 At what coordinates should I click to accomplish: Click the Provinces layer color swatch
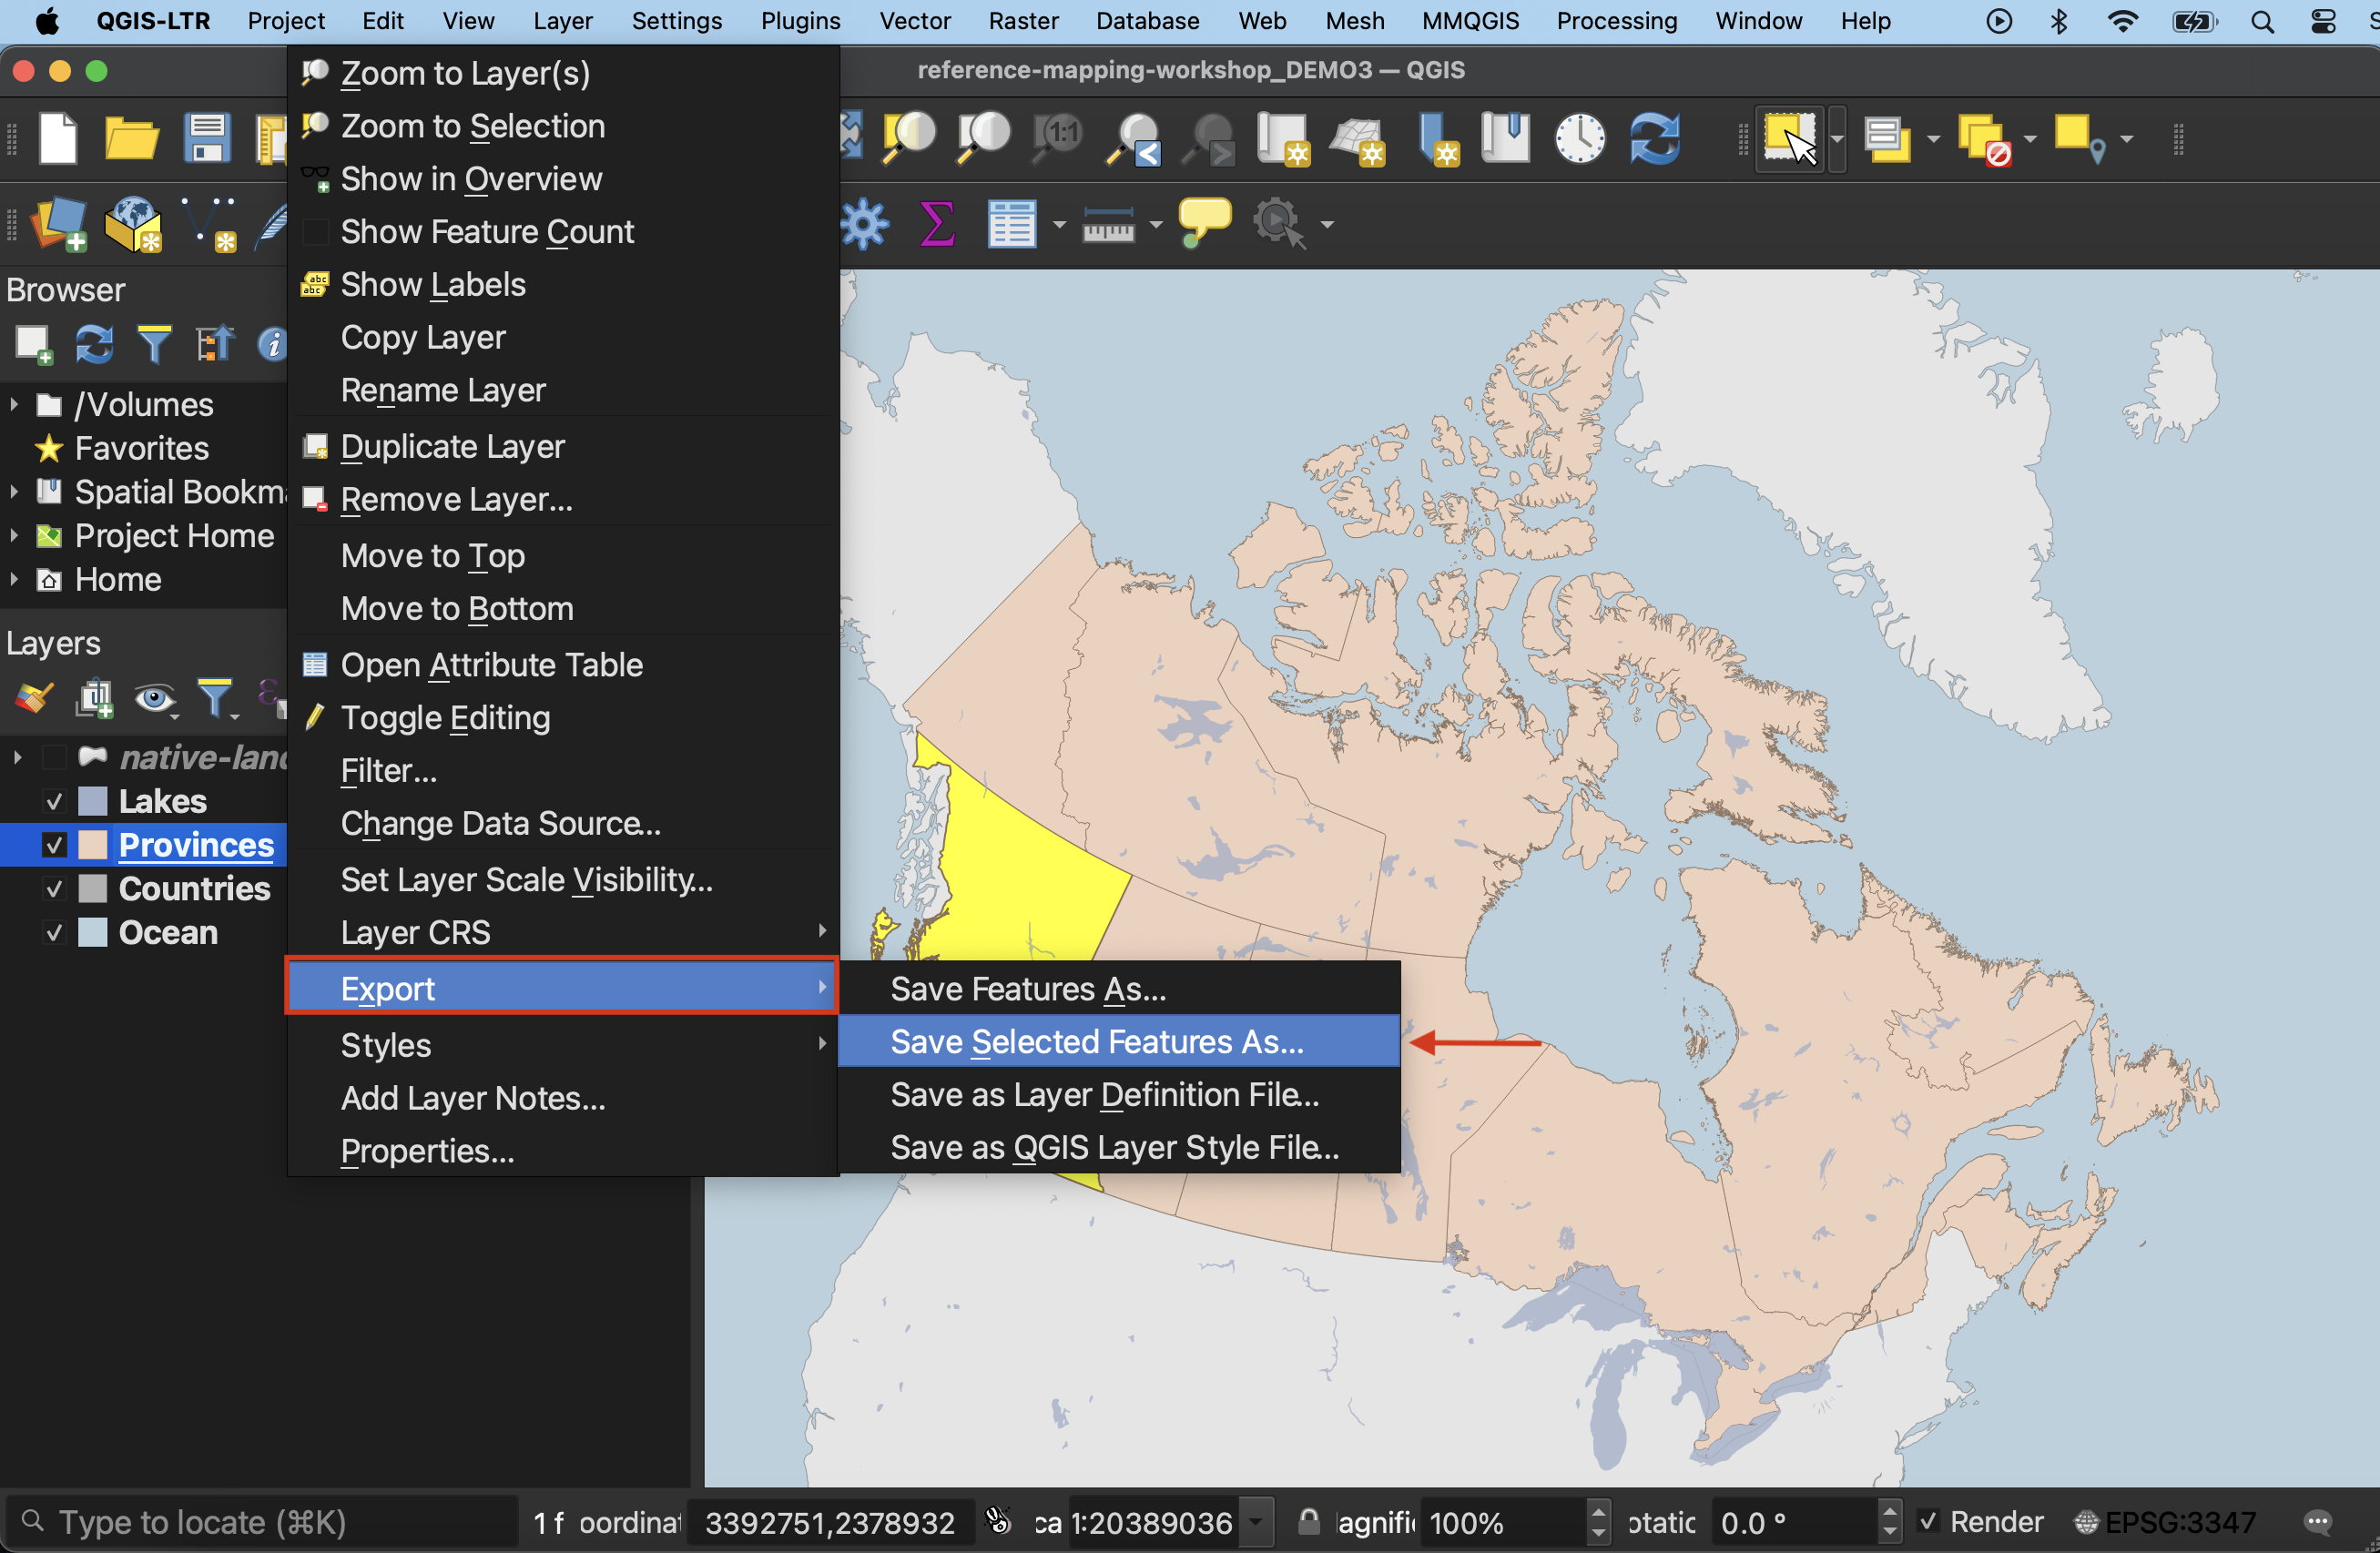click(93, 845)
